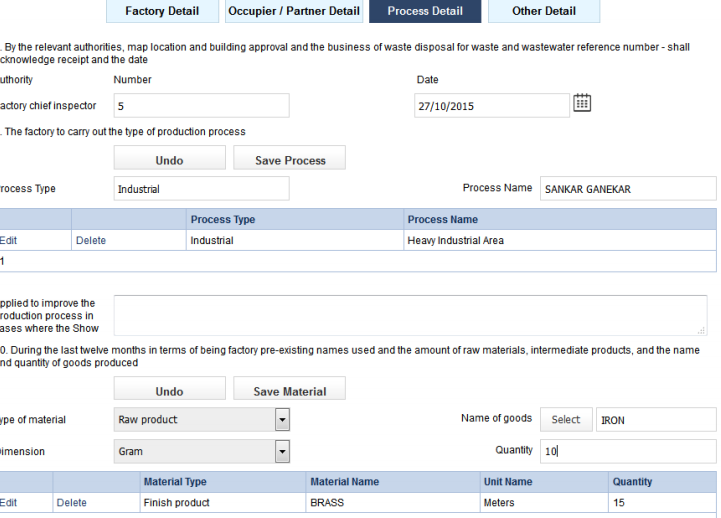Click the Save Process button
This screenshot has height=518, width=721.
[x=289, y=160]
